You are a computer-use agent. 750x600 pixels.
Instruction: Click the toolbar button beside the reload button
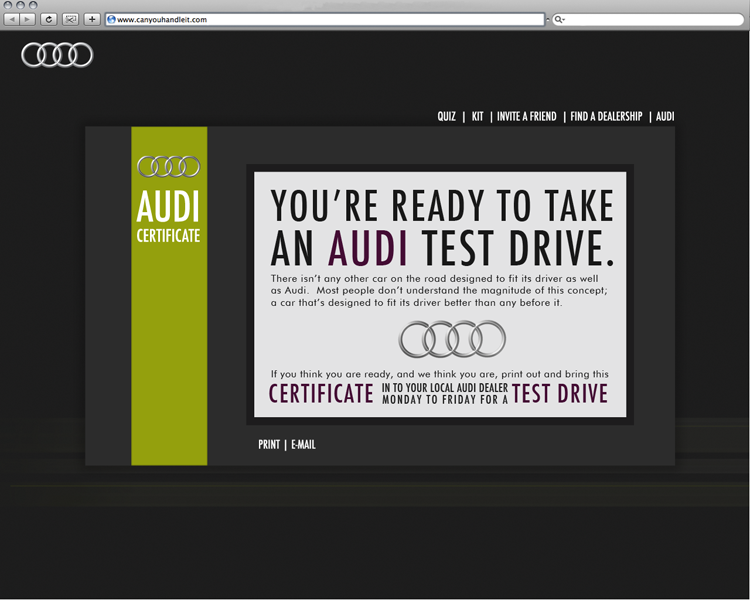pyautogui.click(x=70, y=20)
